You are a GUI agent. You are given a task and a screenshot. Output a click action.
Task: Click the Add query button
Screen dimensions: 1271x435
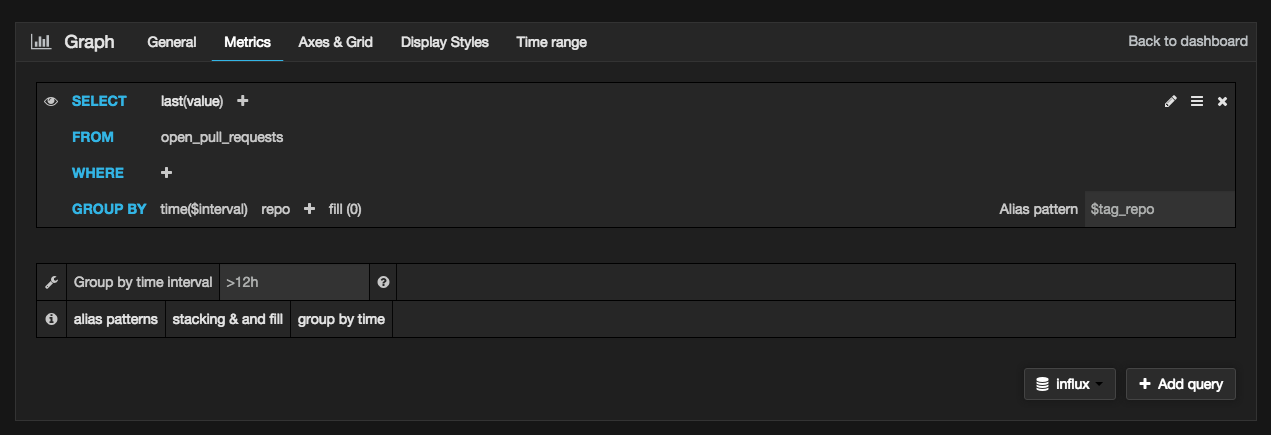pos(1181,384)
